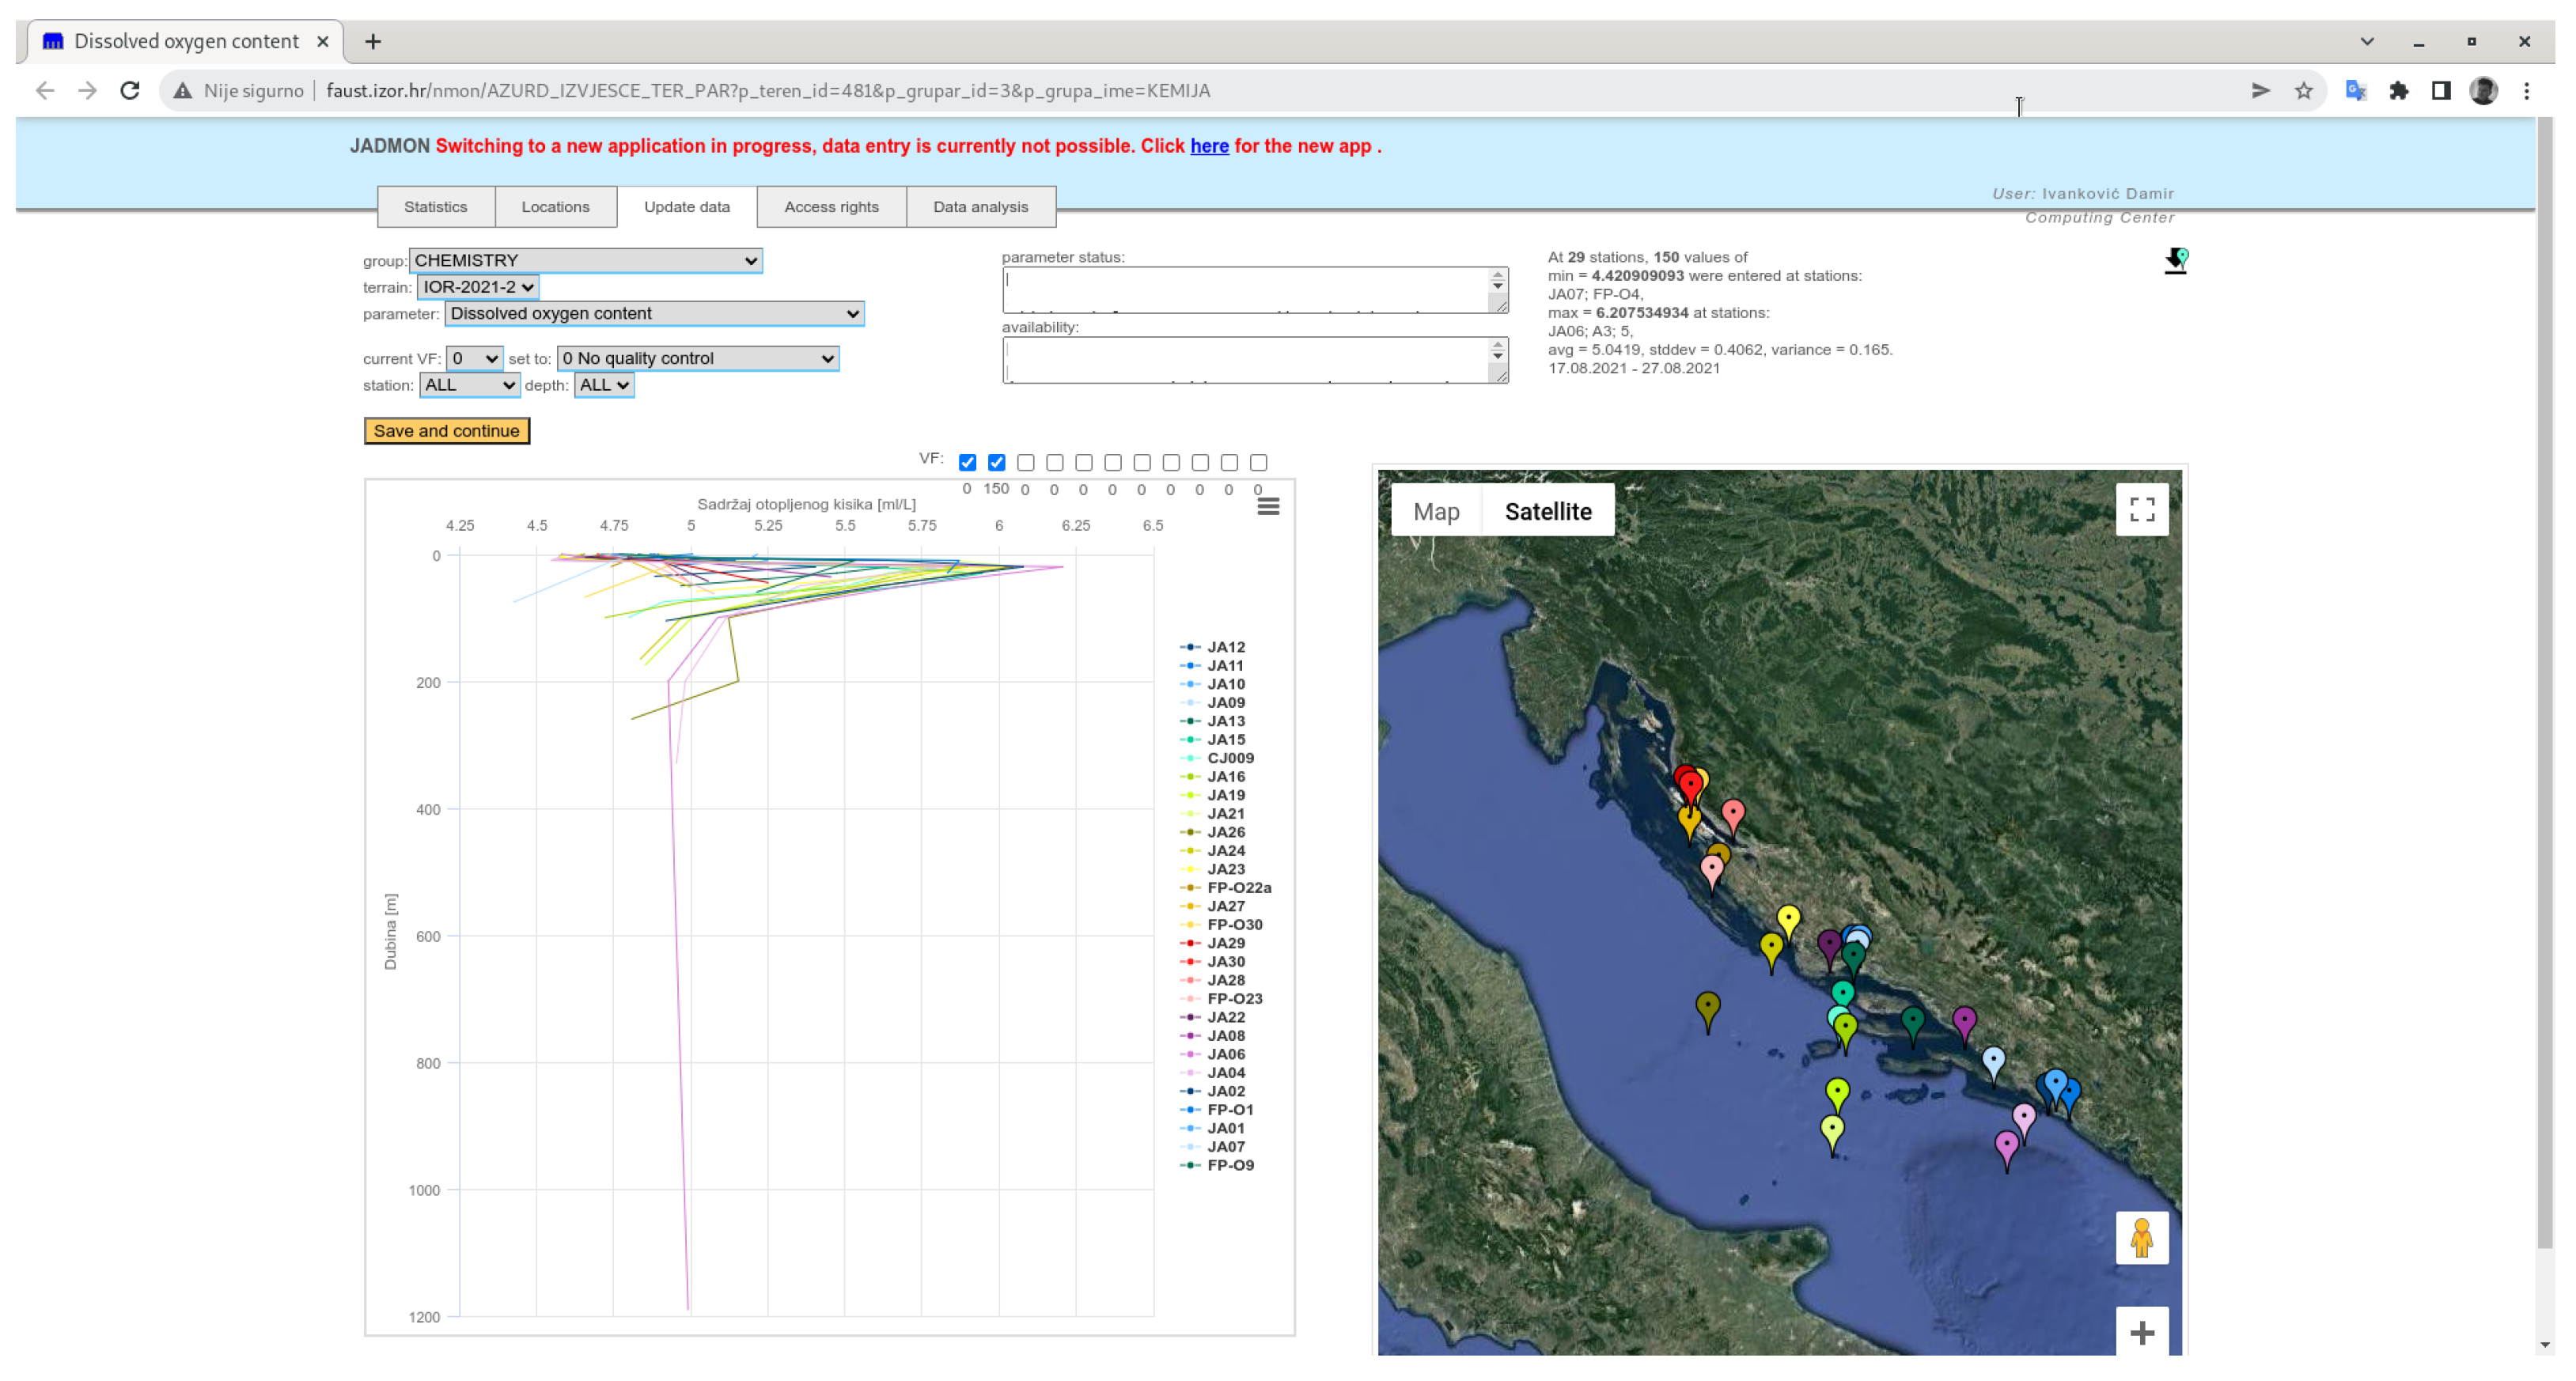Reload the page with the refresh icon
Screen dimensions: 2576x1381
130,91
